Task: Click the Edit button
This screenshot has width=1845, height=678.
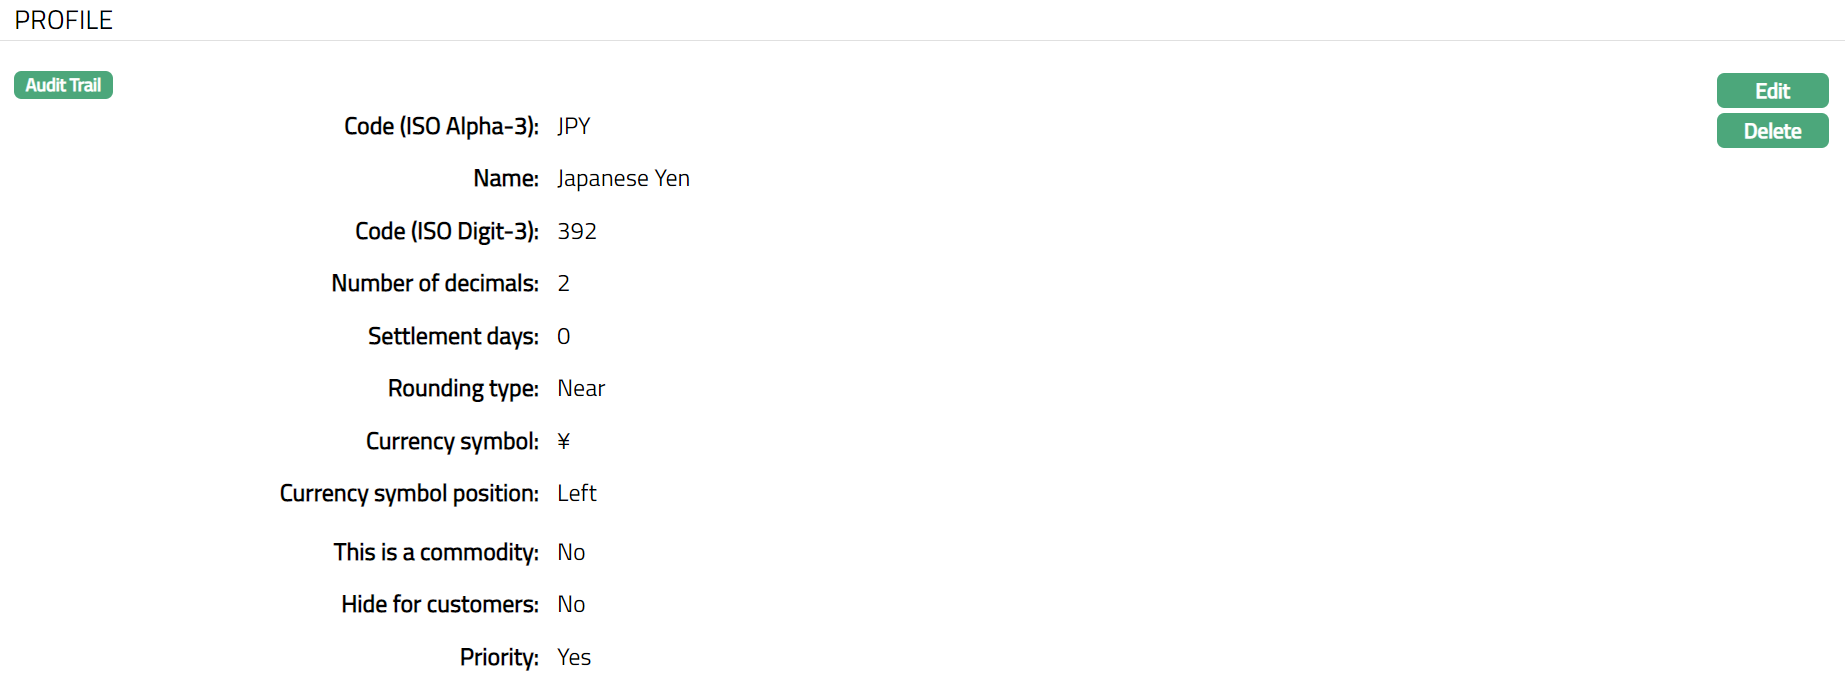Action: tap(1772, 91)
